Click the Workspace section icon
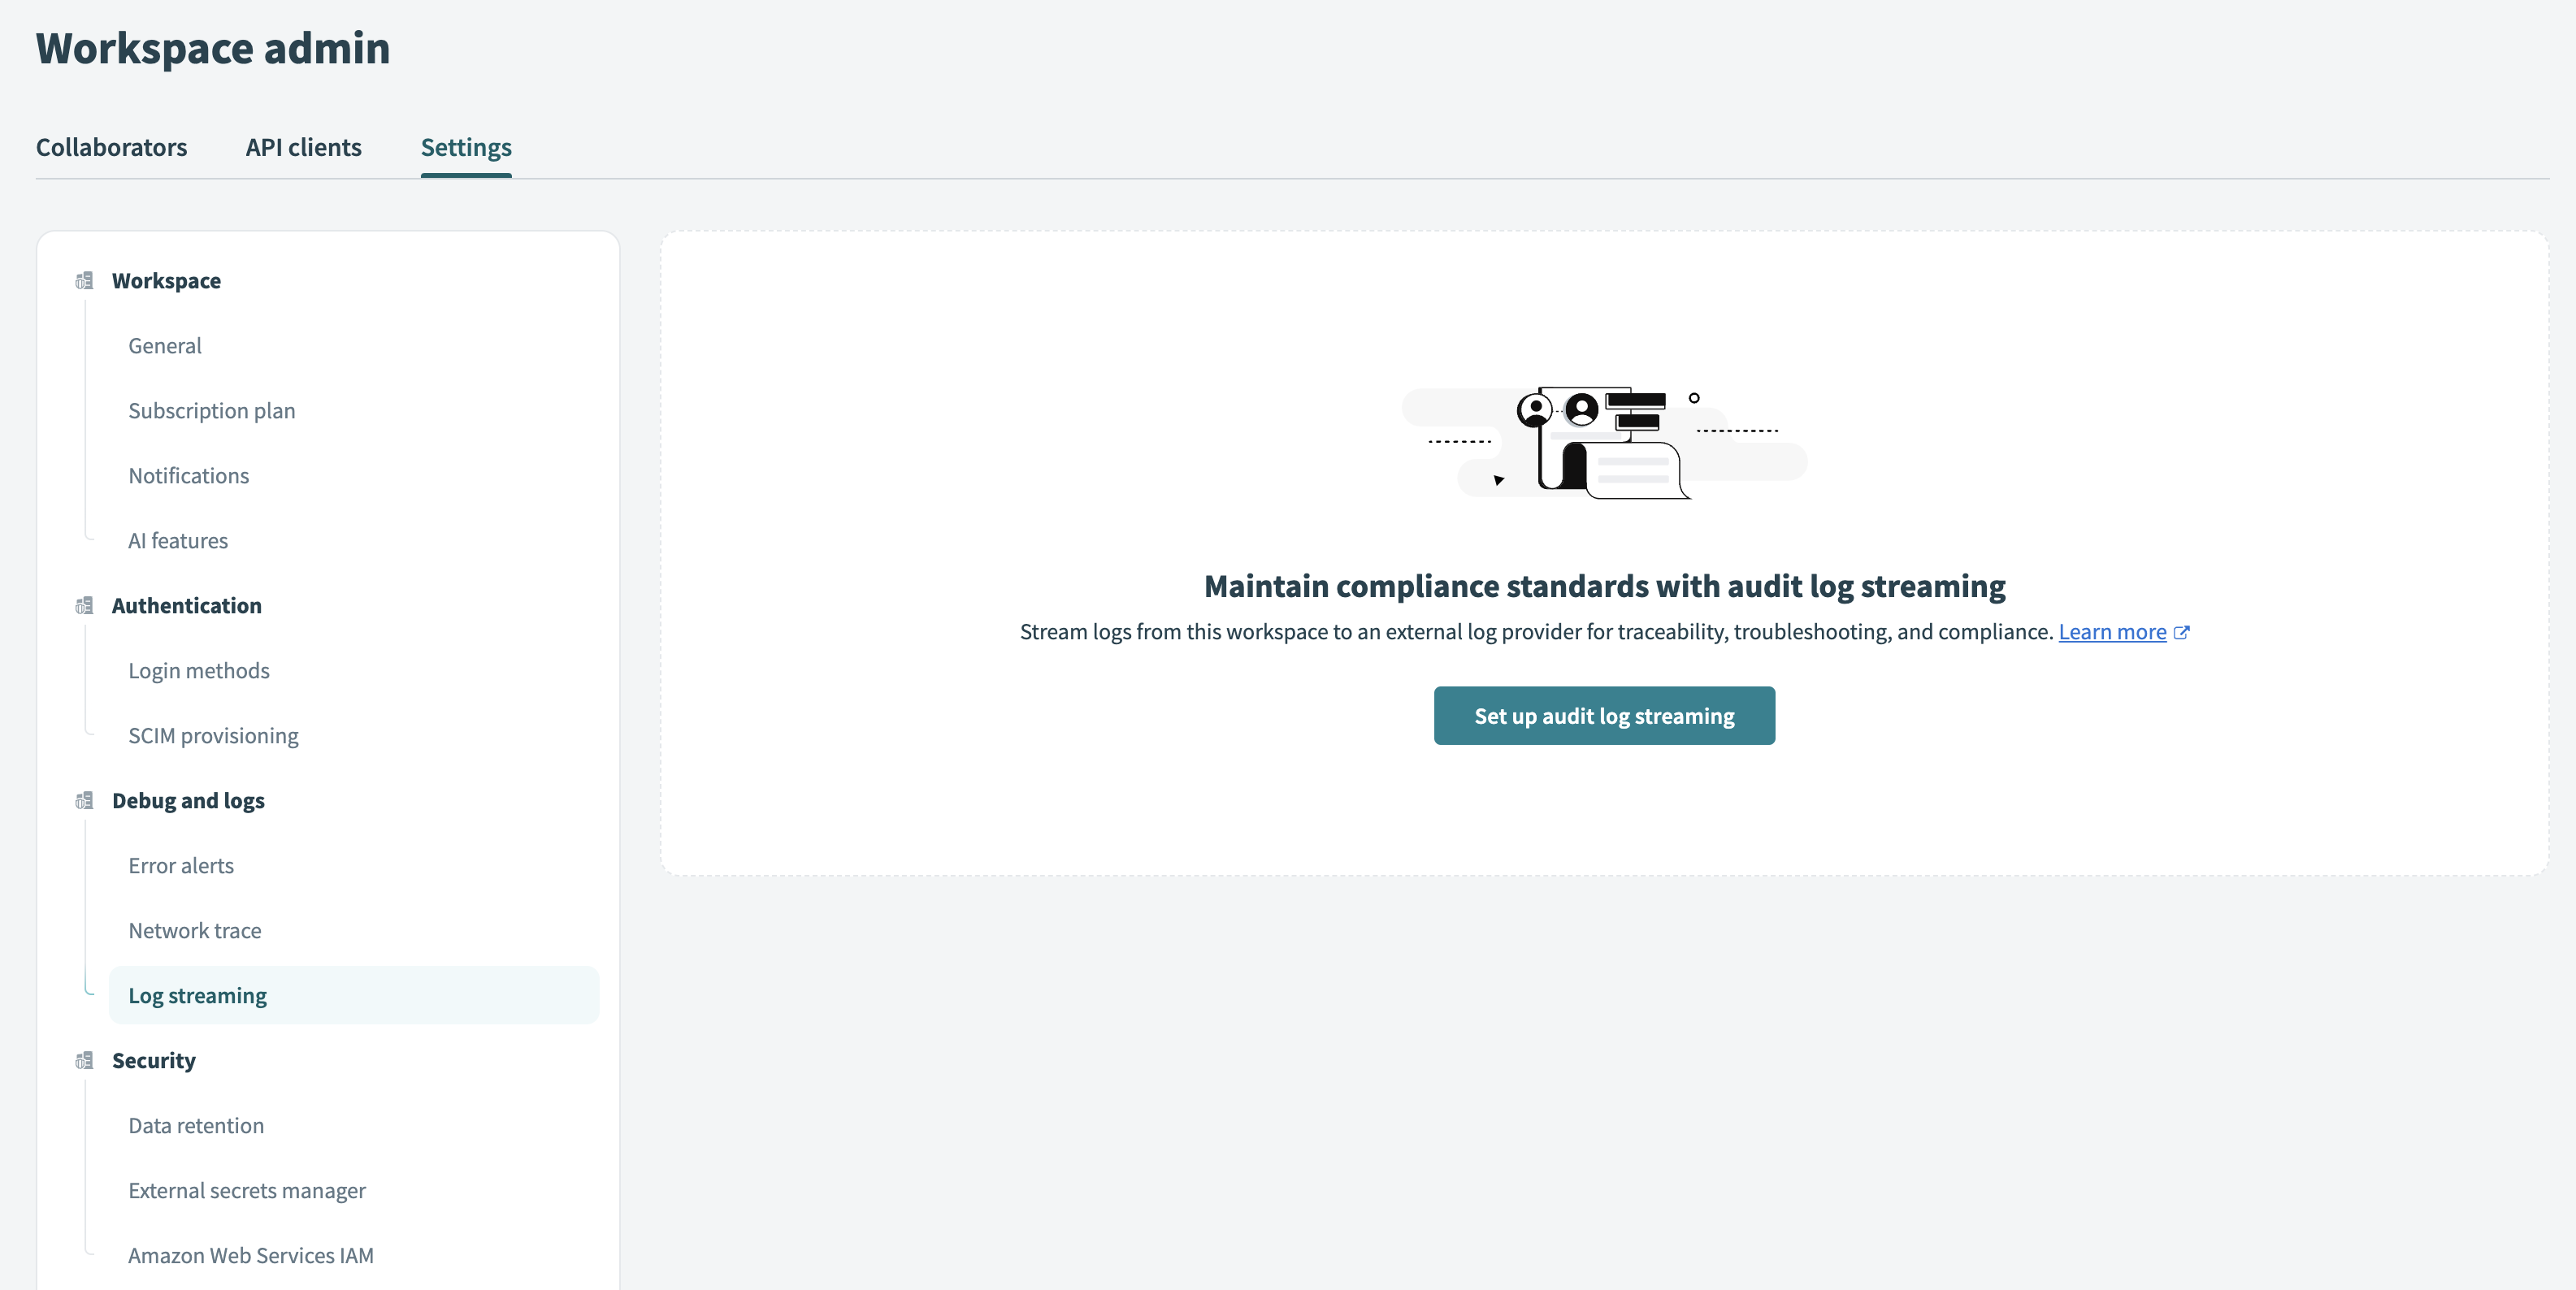 pyautogui.click(x=82, y=278)
